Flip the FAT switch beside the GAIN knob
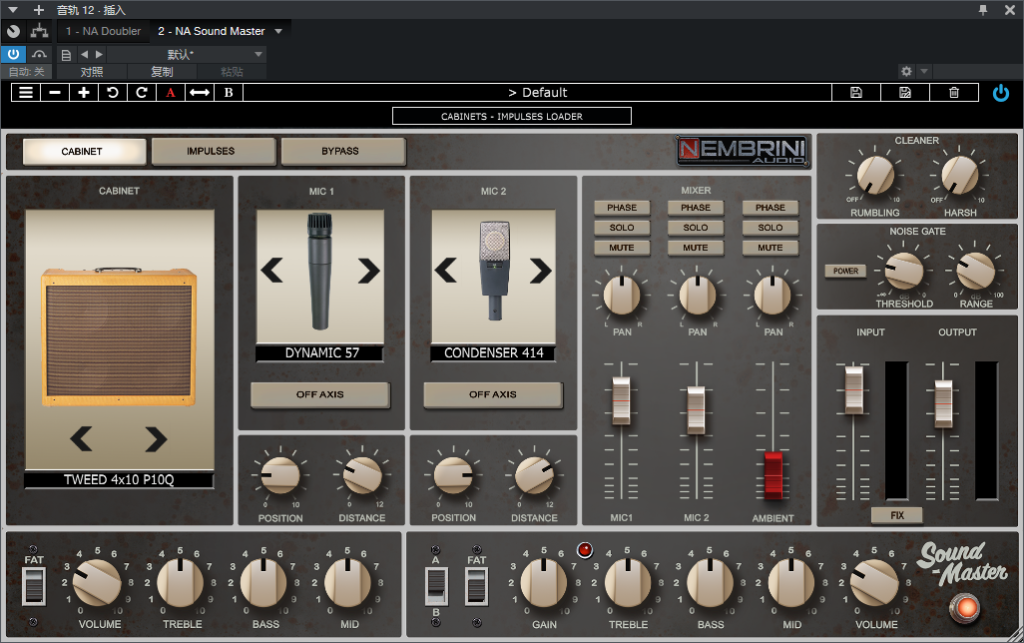 pos(476,586)
